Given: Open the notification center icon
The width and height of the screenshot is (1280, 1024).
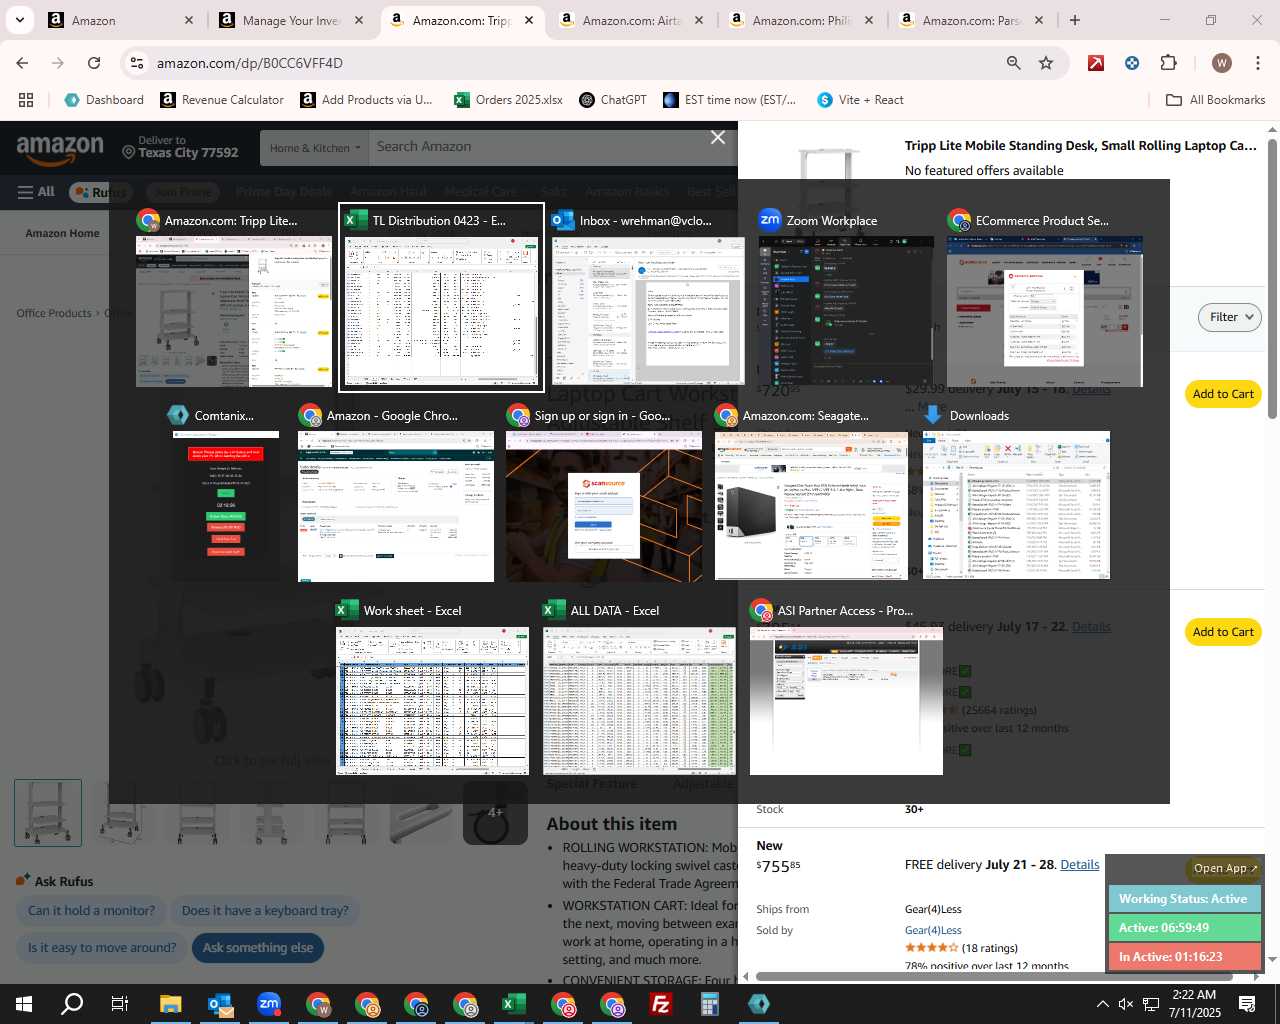Looking at the screenshot, I should [1247, 1004].
